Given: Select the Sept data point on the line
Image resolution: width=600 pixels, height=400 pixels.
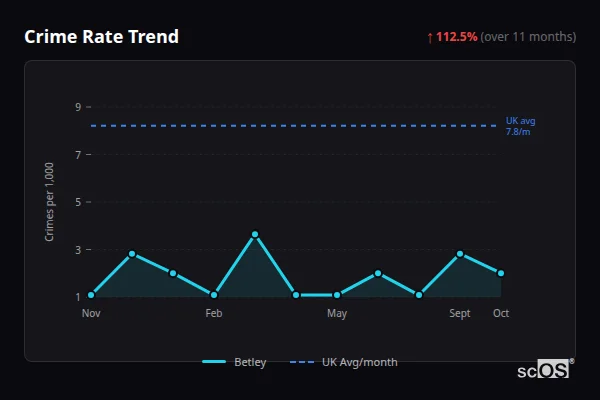Looking at the screenshot, I should pyautogui.click(x=460, y=254).
